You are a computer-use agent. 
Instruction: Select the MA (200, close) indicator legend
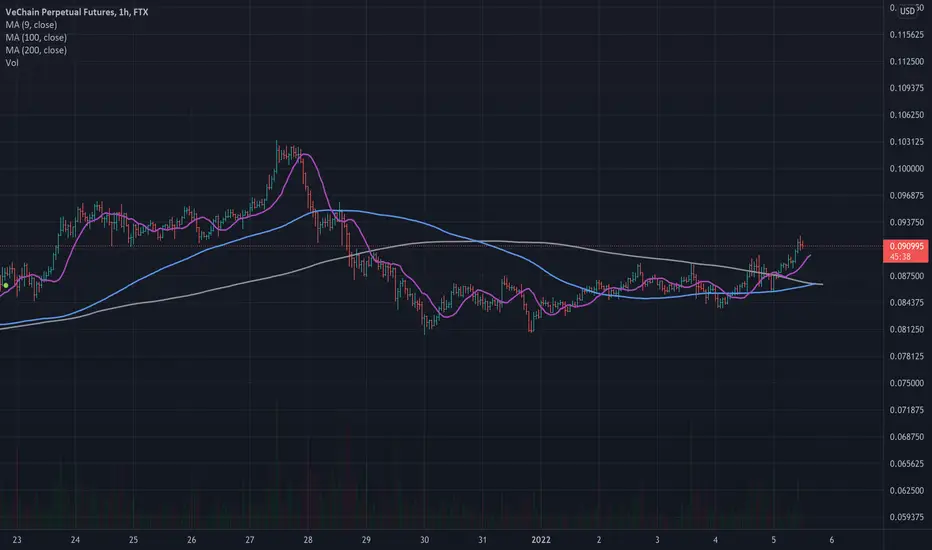pyautogui.click(x=36, y=50)
